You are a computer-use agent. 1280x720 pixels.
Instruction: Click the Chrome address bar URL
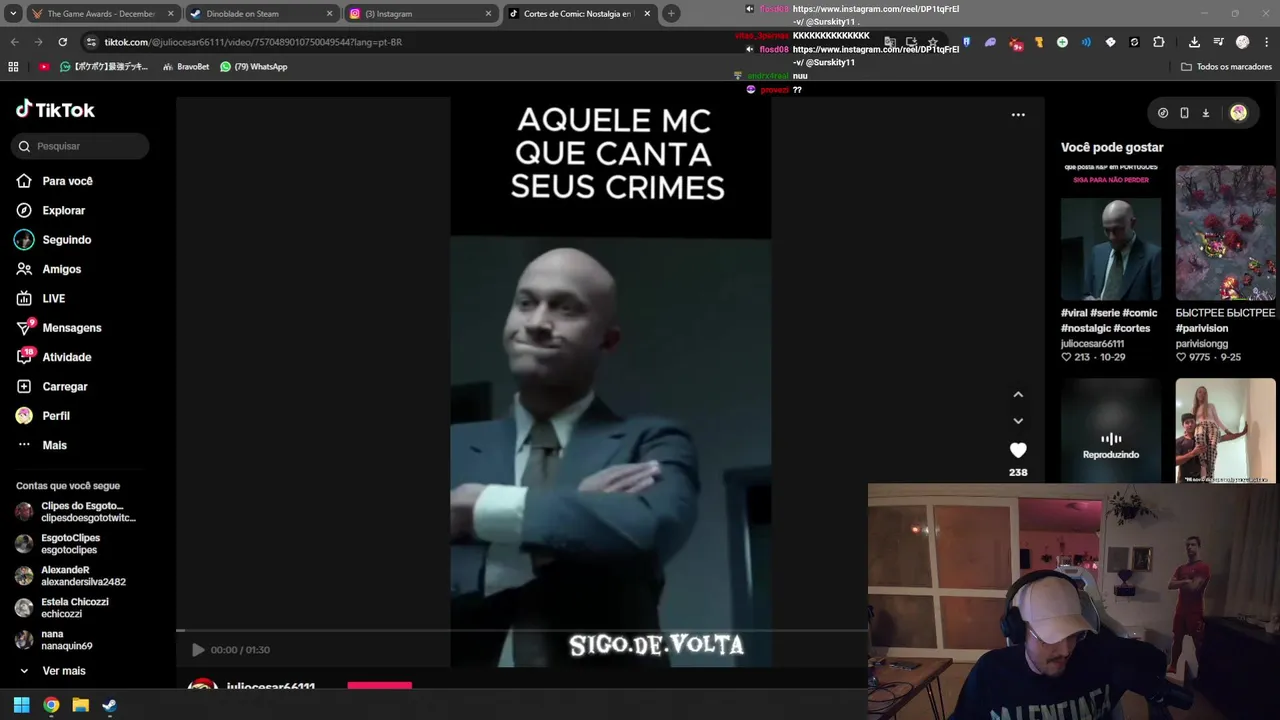[x=253, y=42]
